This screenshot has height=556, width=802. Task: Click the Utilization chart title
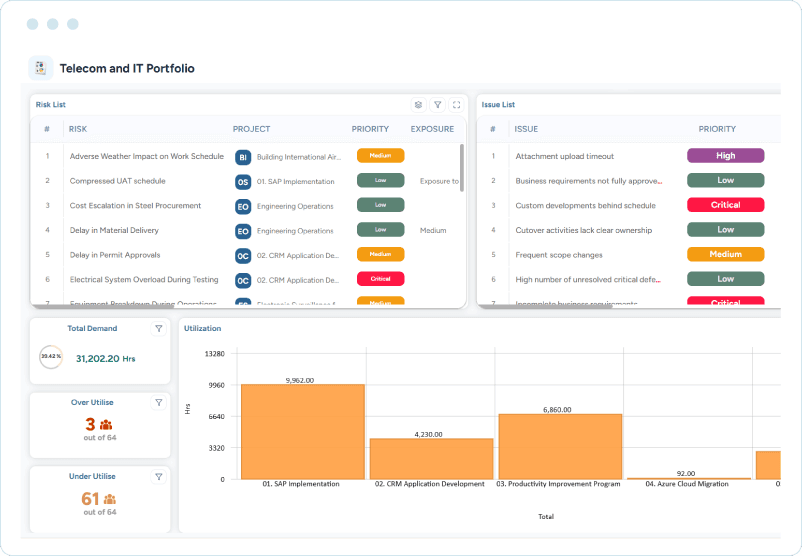click(203, 328)
